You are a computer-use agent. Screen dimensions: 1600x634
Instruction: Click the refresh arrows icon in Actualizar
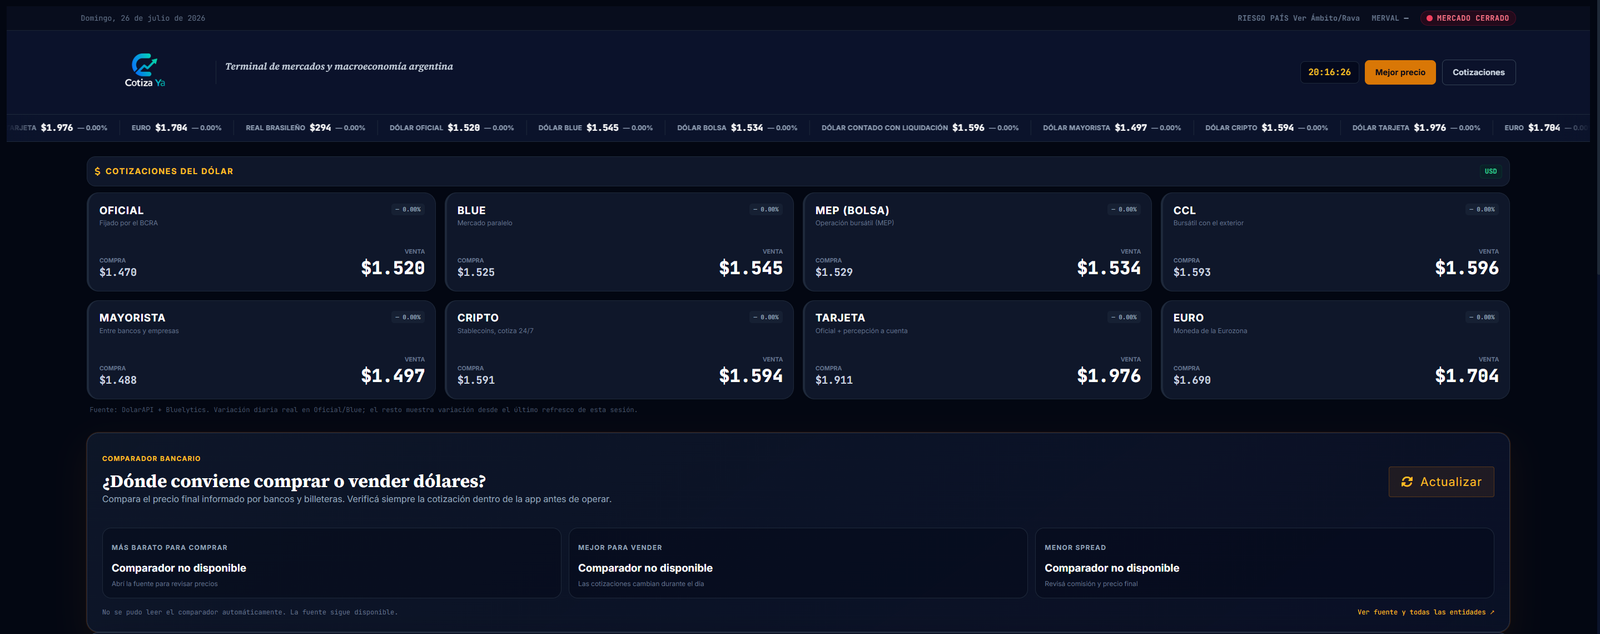coord(1407,482)
